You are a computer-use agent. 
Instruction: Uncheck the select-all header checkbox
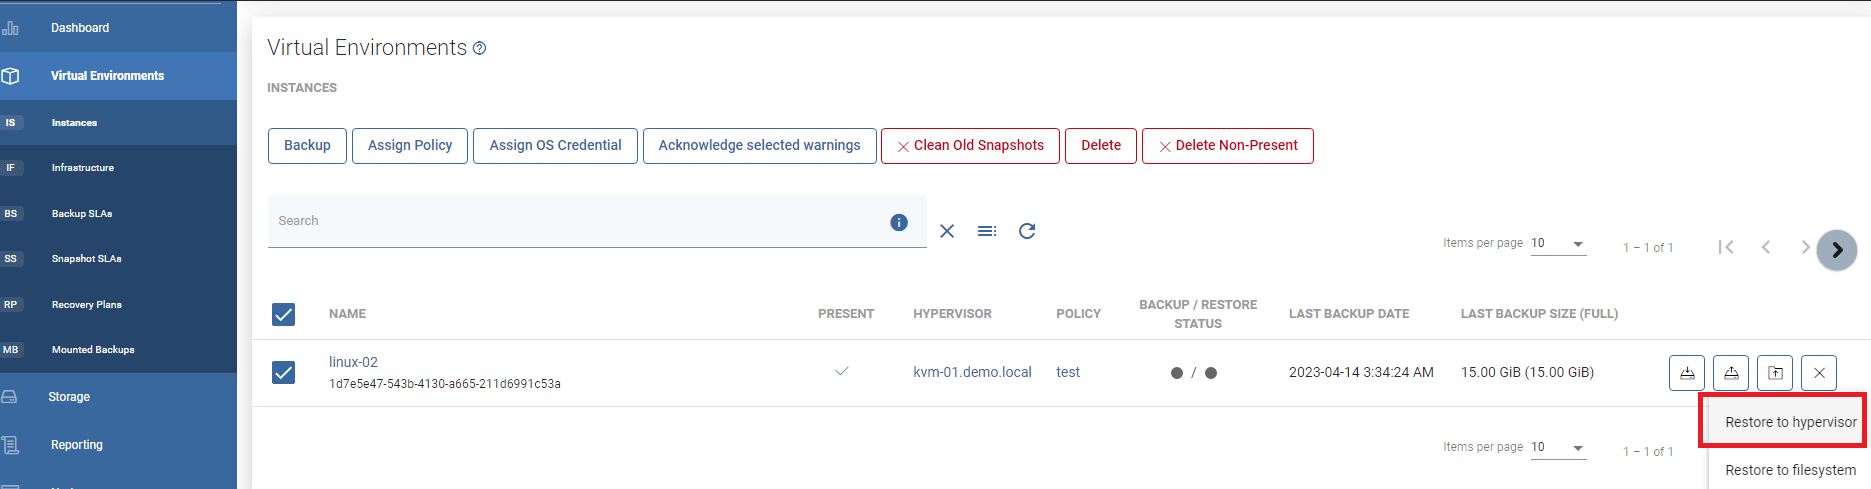(x=284, y=314)
